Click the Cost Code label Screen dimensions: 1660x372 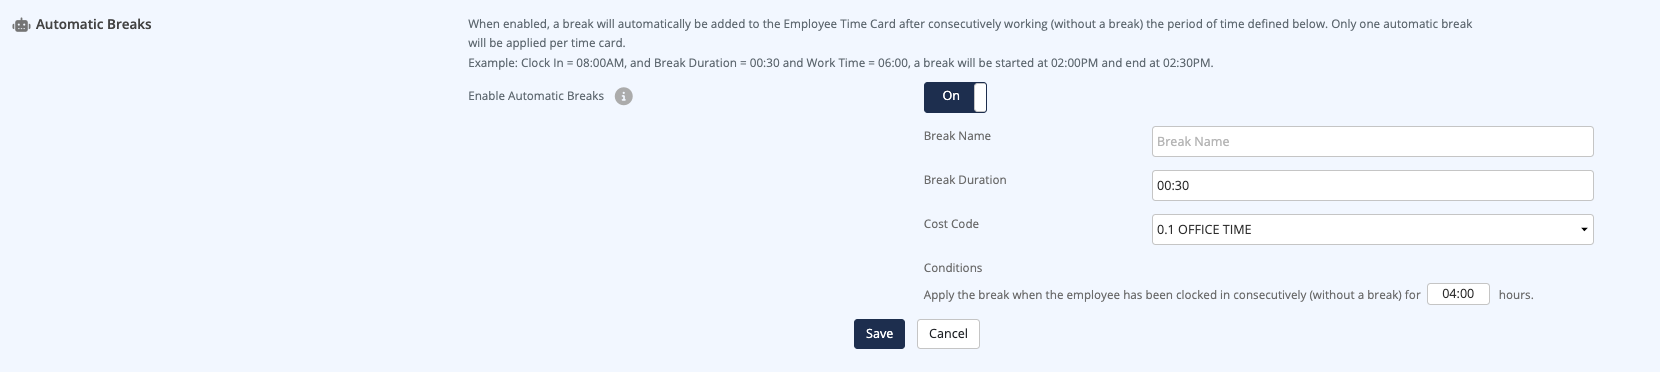(x=951, y=224)
